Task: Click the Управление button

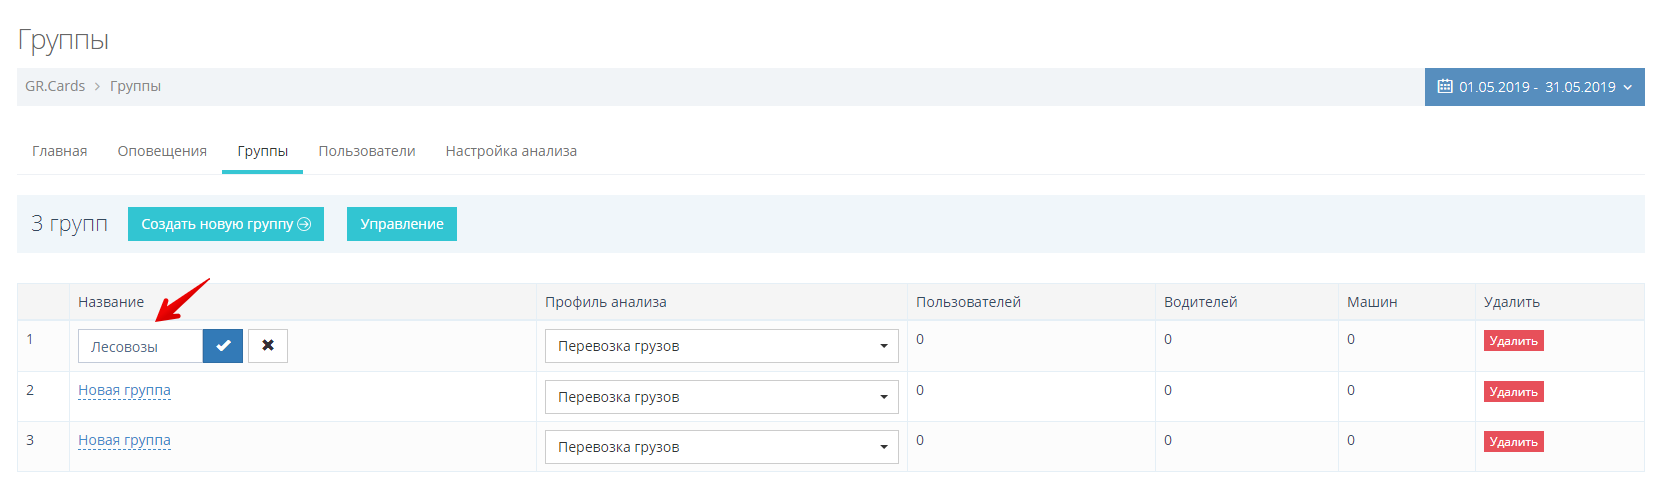Action: pyautogui.click(x=402, y=224)
